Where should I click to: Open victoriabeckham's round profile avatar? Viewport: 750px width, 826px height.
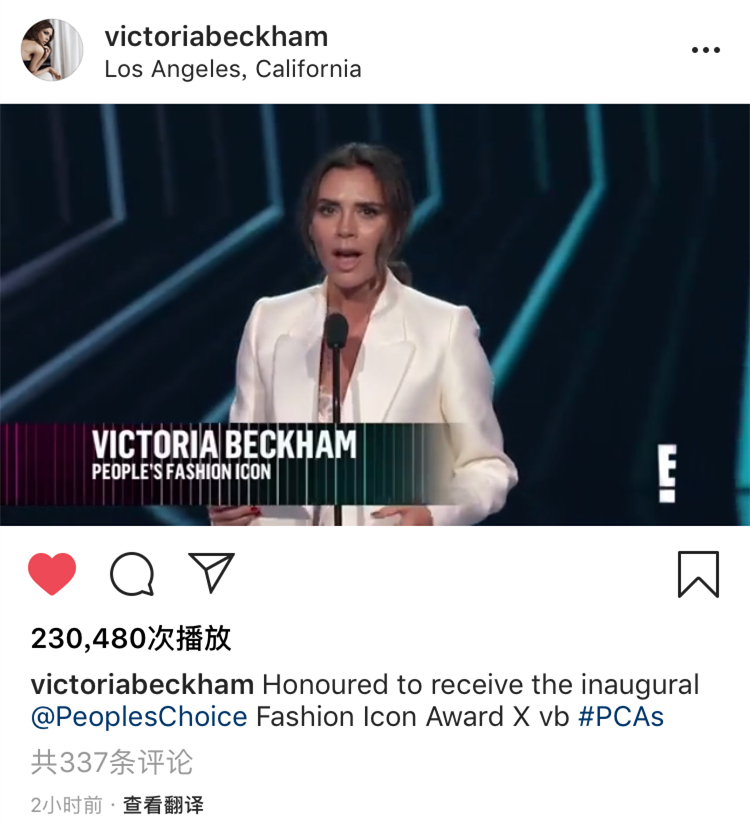point(52,50)
